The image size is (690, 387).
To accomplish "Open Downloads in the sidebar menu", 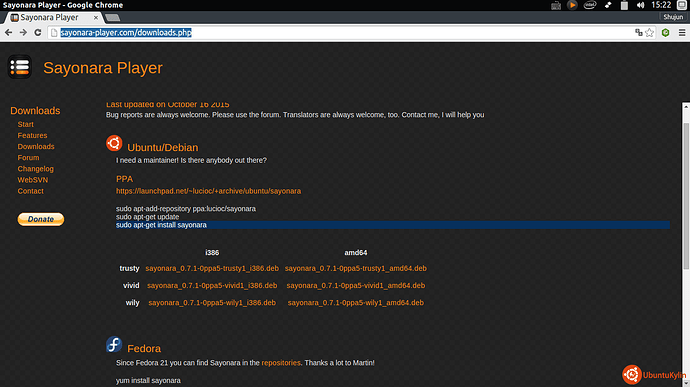I will [x=36, y=147].
